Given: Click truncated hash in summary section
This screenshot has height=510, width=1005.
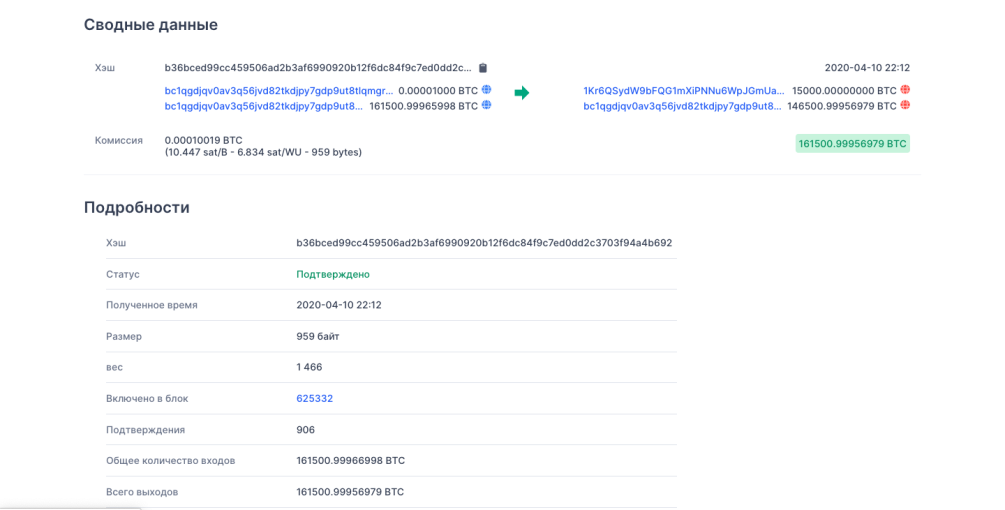Looking at the screenshot, I should [x=318, y=68].
